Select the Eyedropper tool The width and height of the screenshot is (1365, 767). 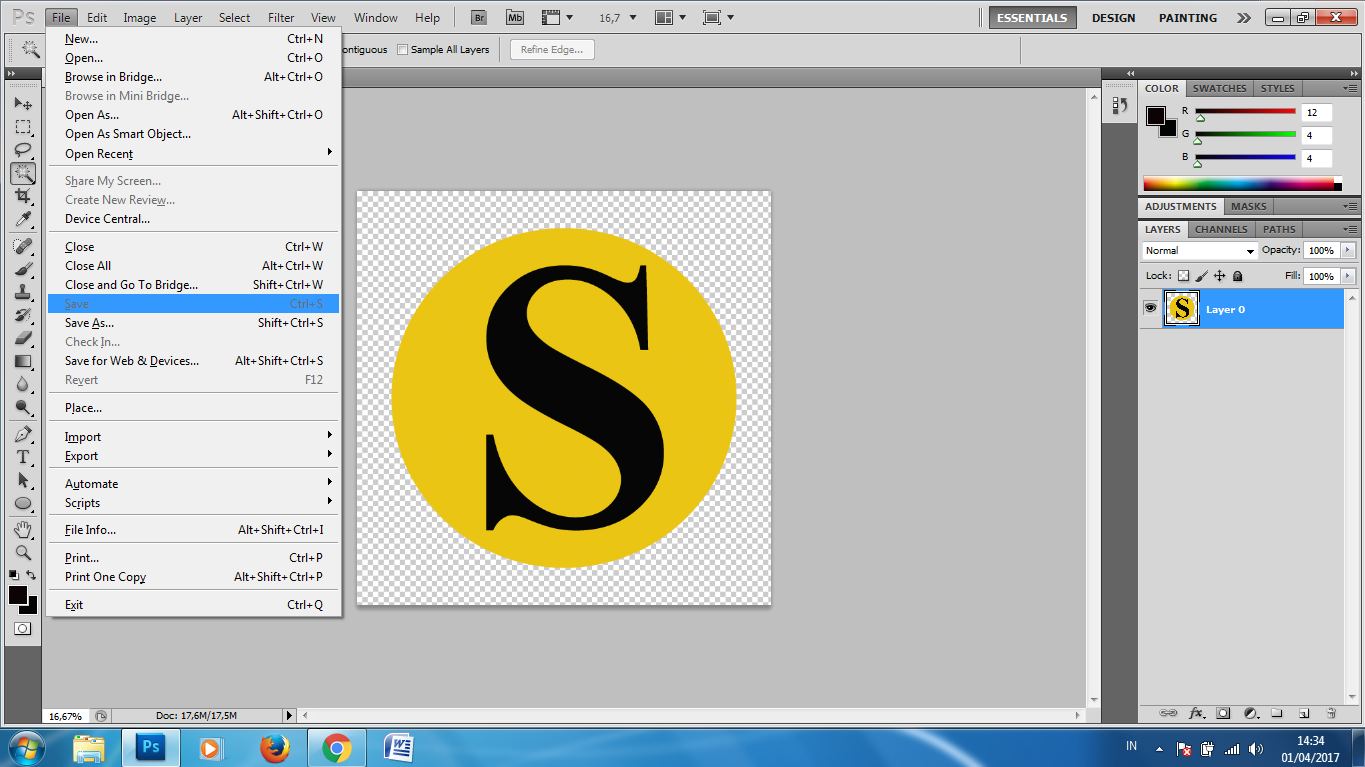23,220
